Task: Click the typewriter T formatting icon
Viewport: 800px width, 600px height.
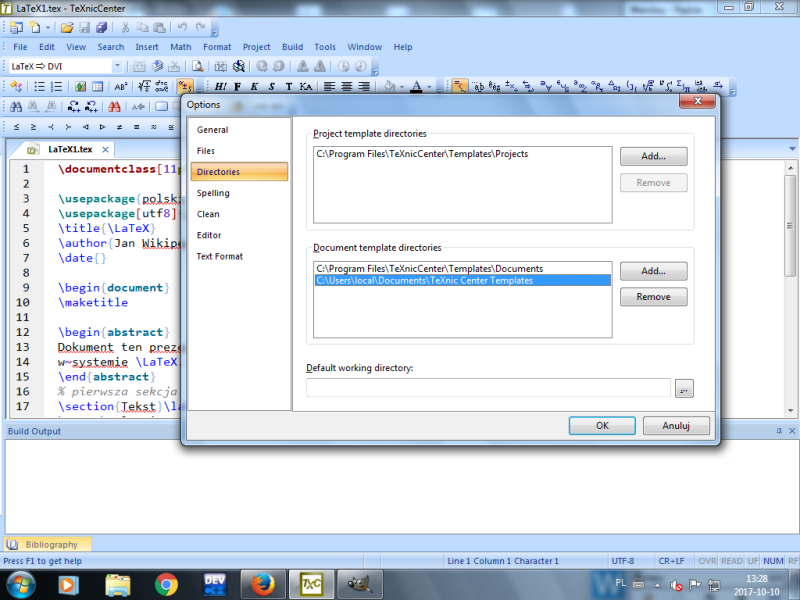Action: pyautogui.click(x=289, y=86)
